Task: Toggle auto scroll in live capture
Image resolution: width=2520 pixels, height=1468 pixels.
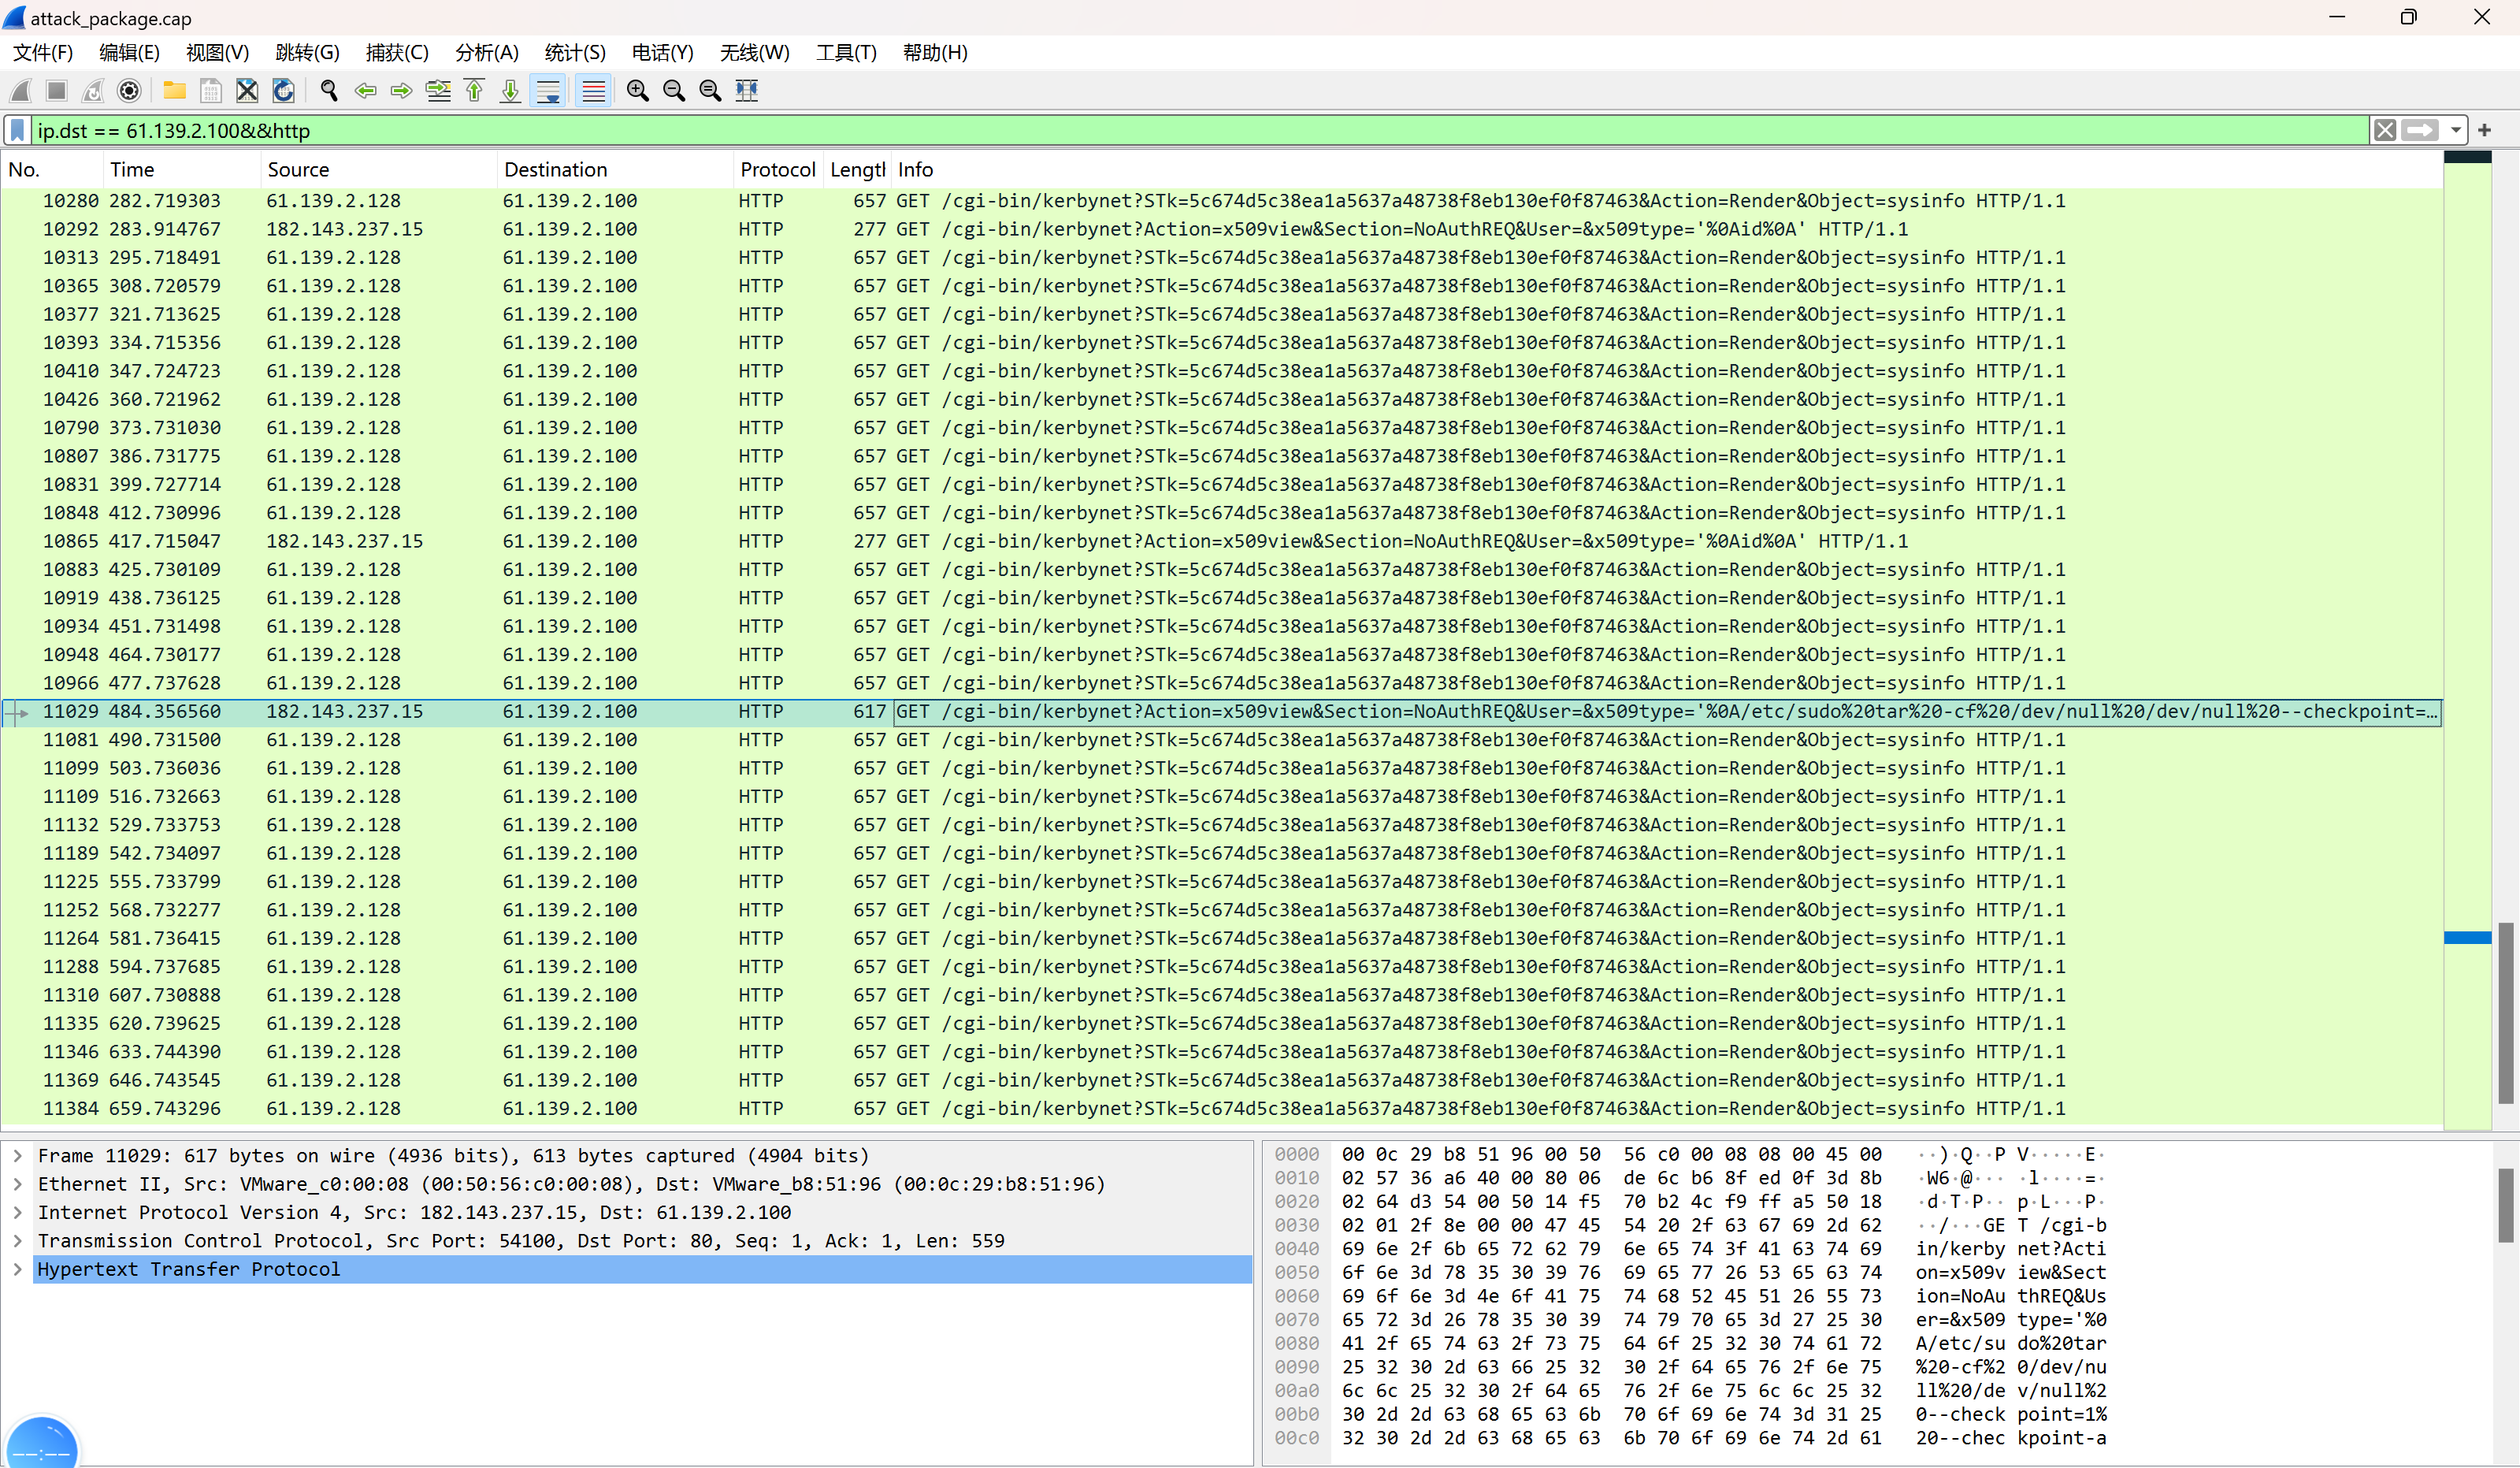Action: point(548,91)
